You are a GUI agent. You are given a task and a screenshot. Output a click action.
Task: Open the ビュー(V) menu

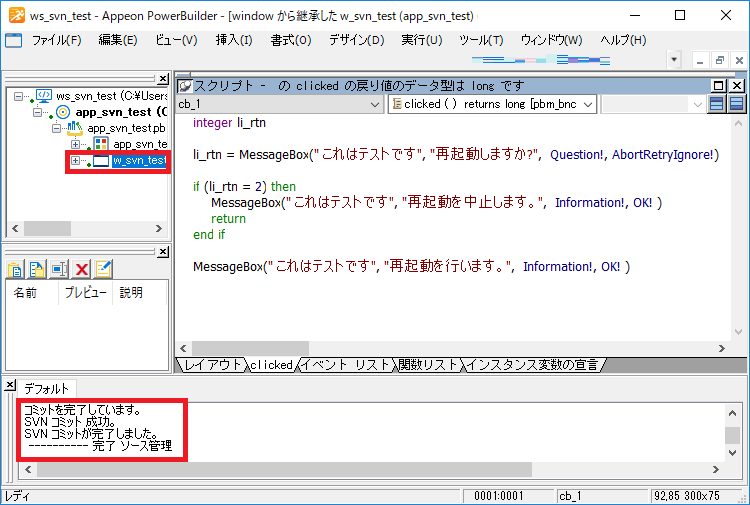176,40
